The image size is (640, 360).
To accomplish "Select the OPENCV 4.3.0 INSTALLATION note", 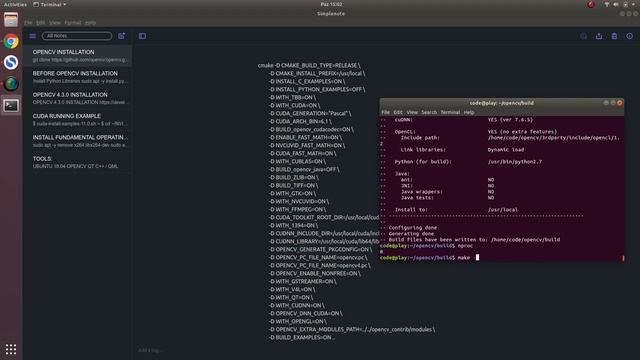I will point(78,98).
